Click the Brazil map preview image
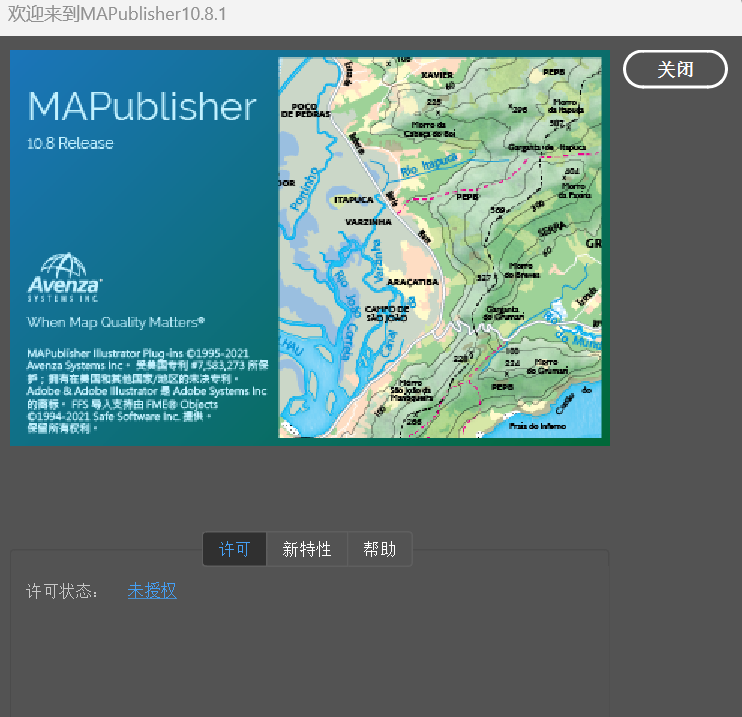This screenshot has width=742, height=717. click(440, 248)
